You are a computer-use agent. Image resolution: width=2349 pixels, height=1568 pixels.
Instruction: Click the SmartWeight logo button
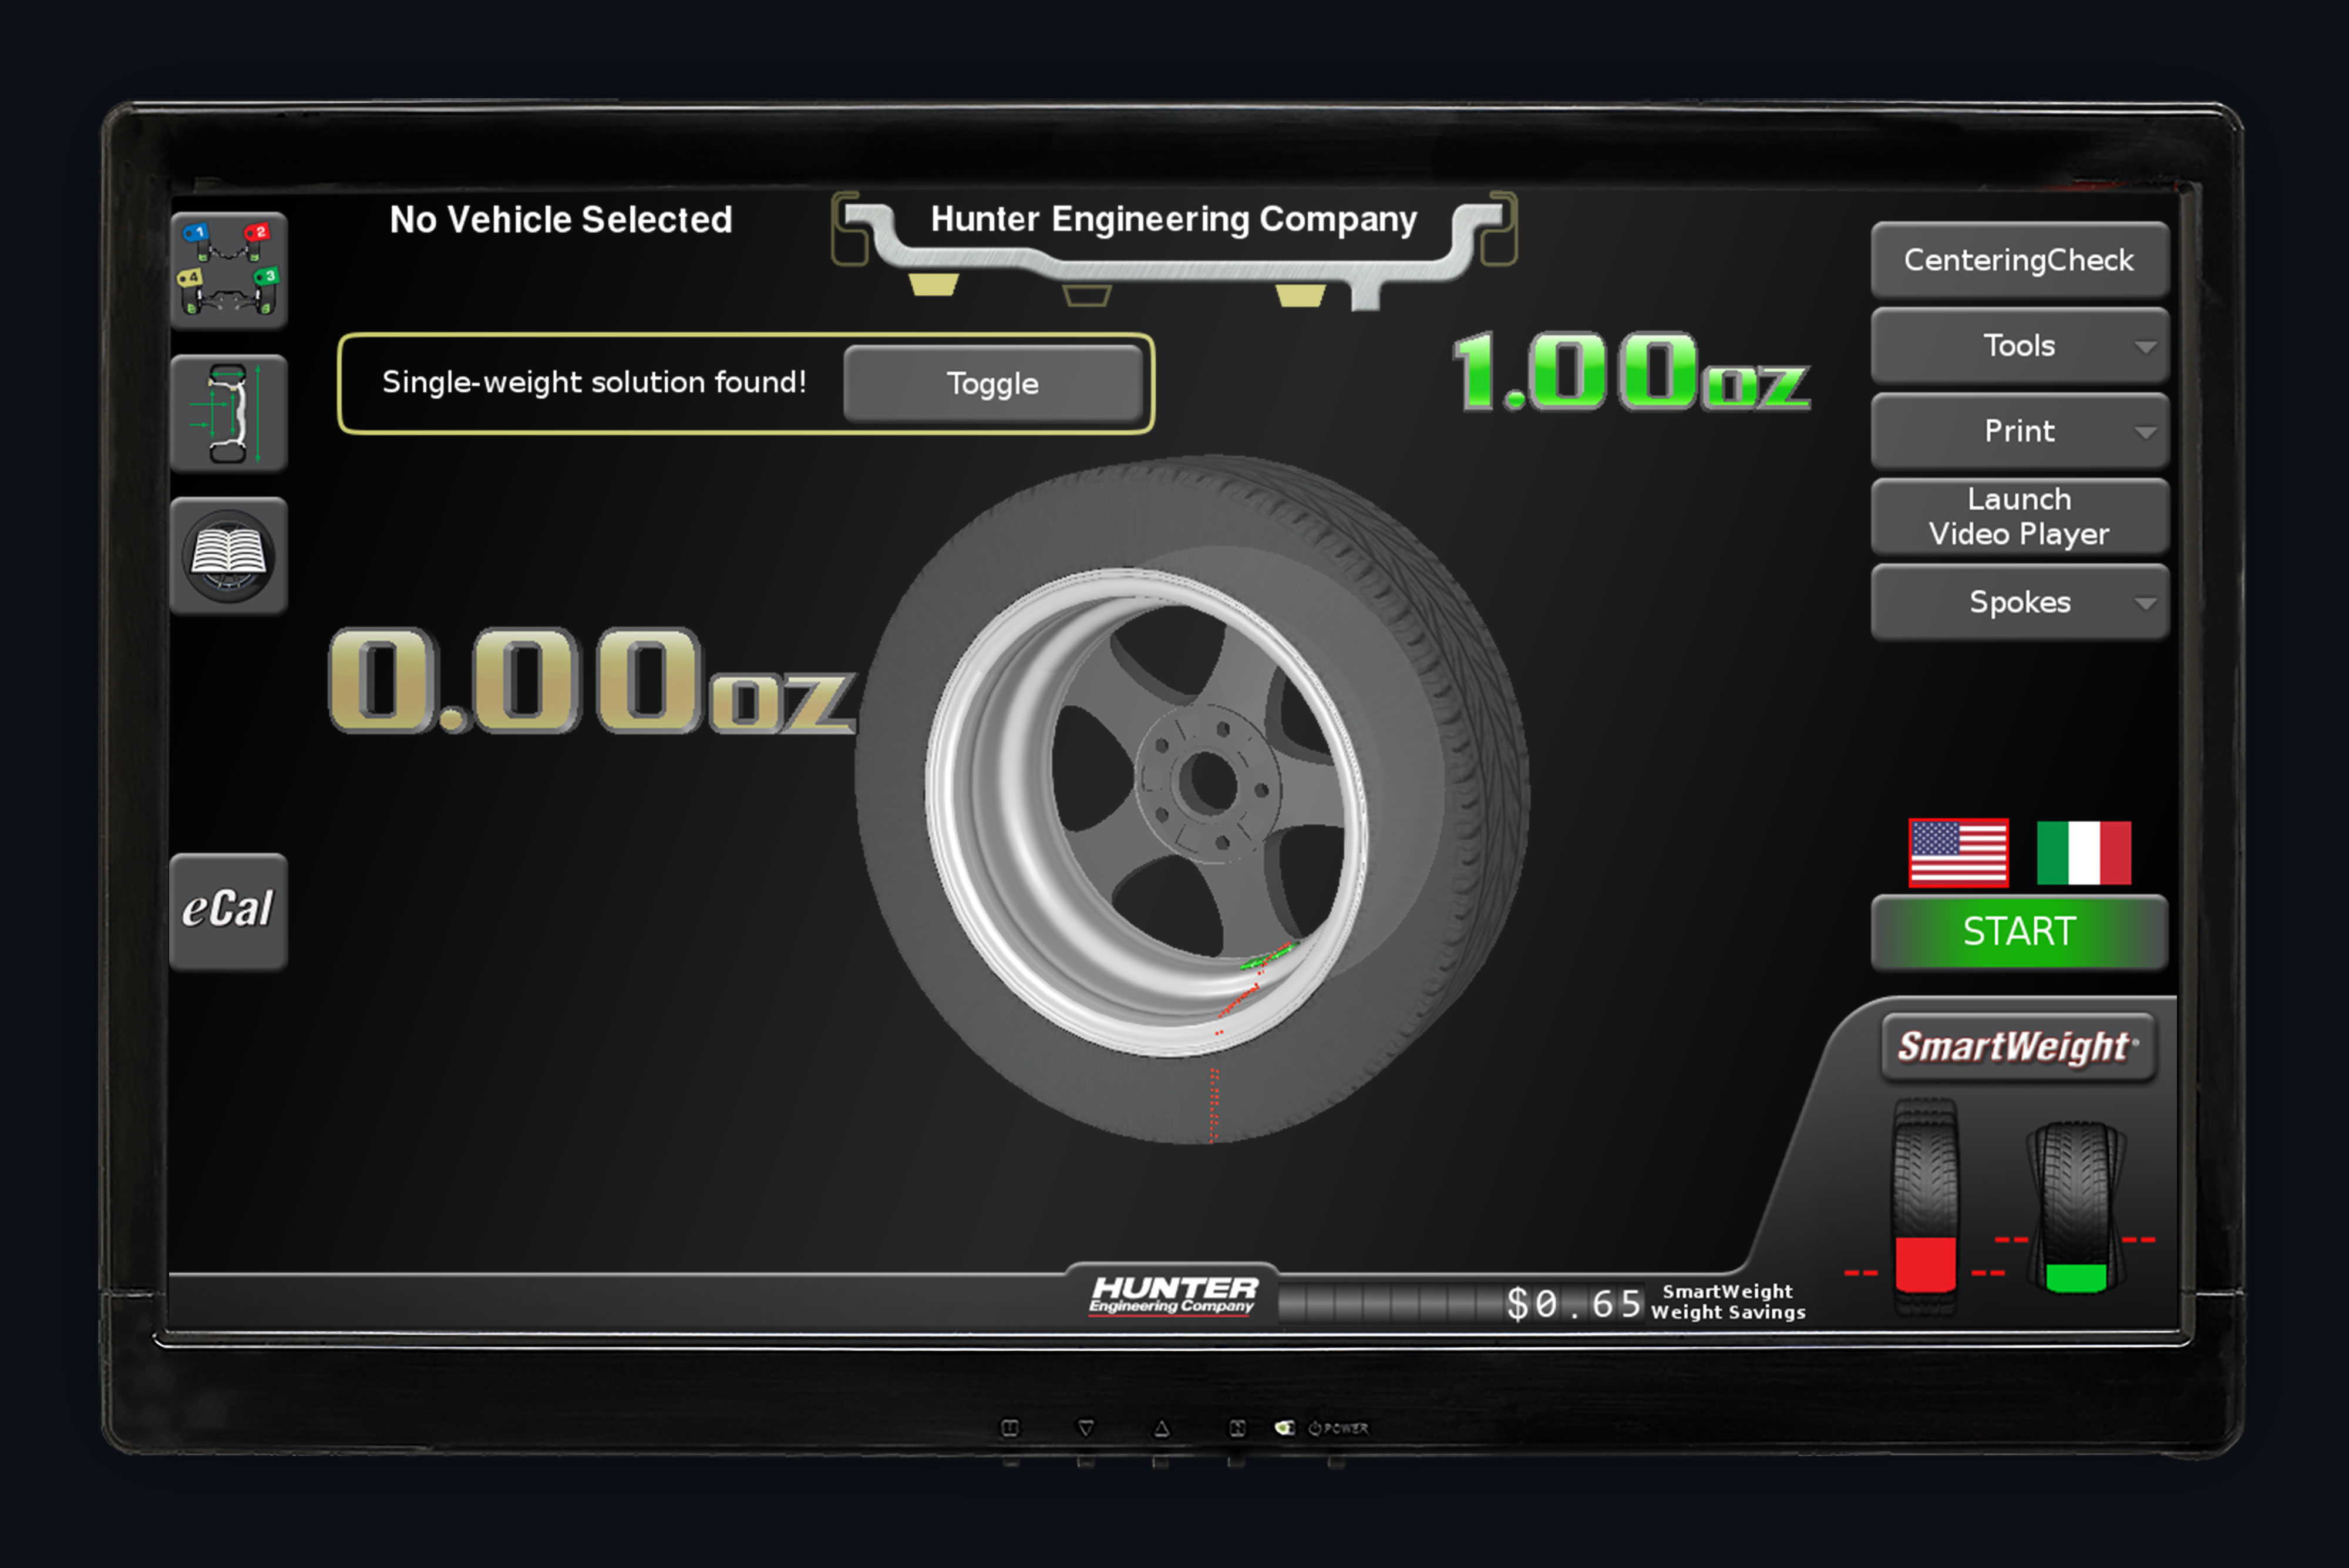(2018, 1047)
